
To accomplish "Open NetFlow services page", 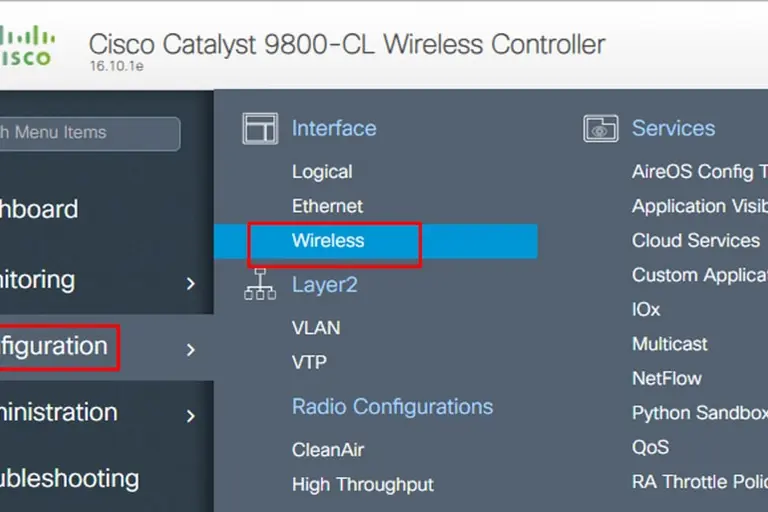I will pos(667,379).
